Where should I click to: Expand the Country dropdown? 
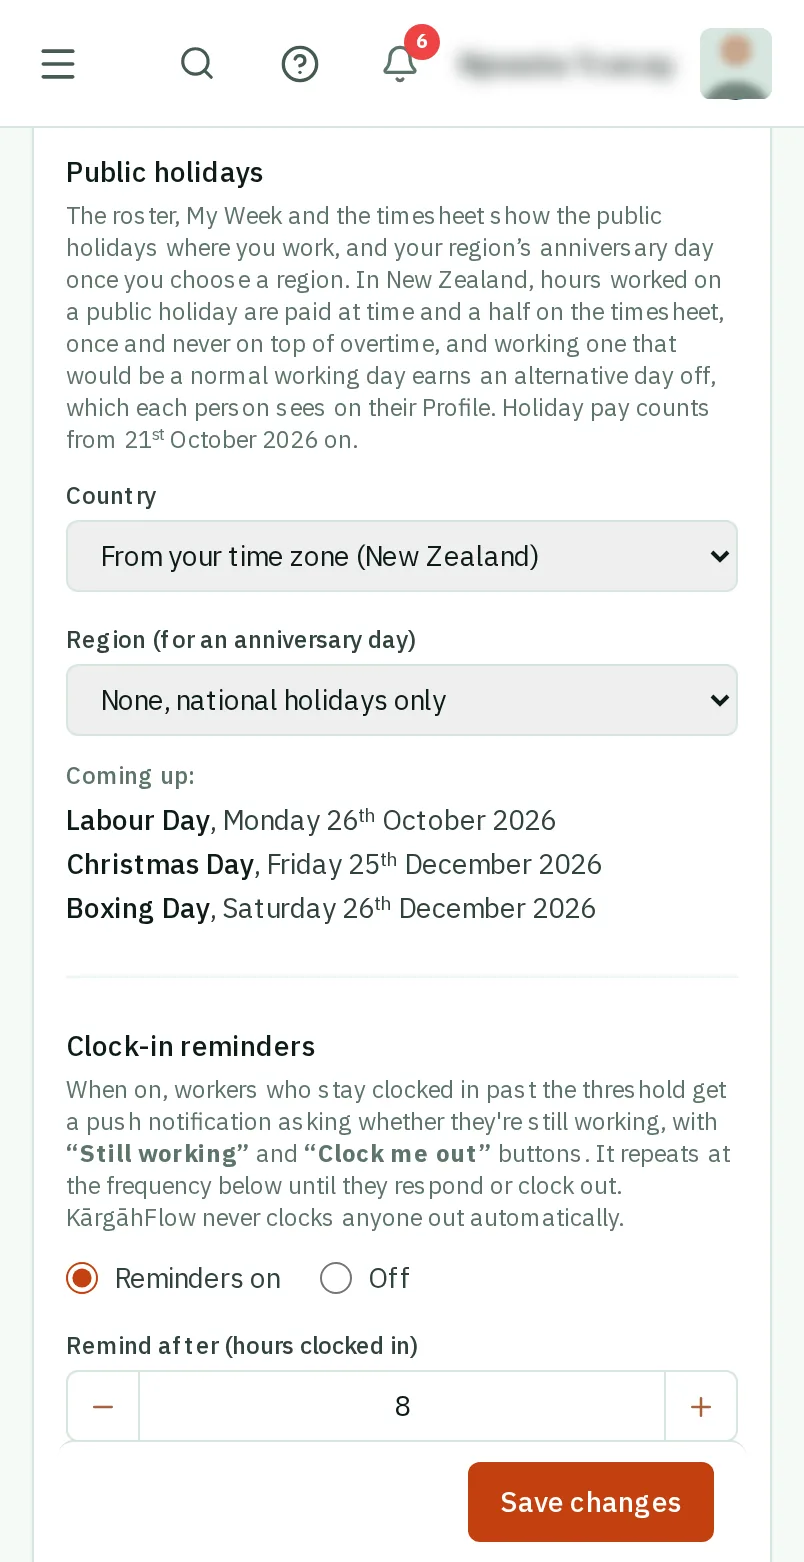coord(402,556)
